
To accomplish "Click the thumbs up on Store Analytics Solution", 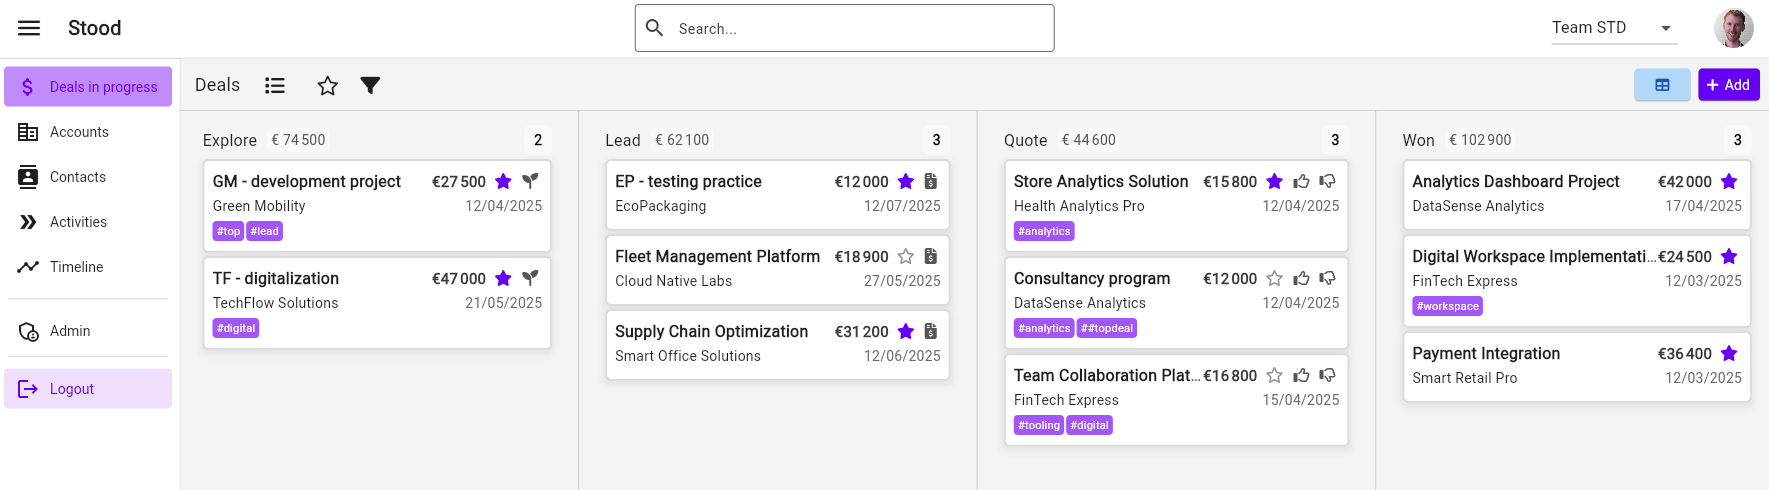I will tap(1301, 181).
